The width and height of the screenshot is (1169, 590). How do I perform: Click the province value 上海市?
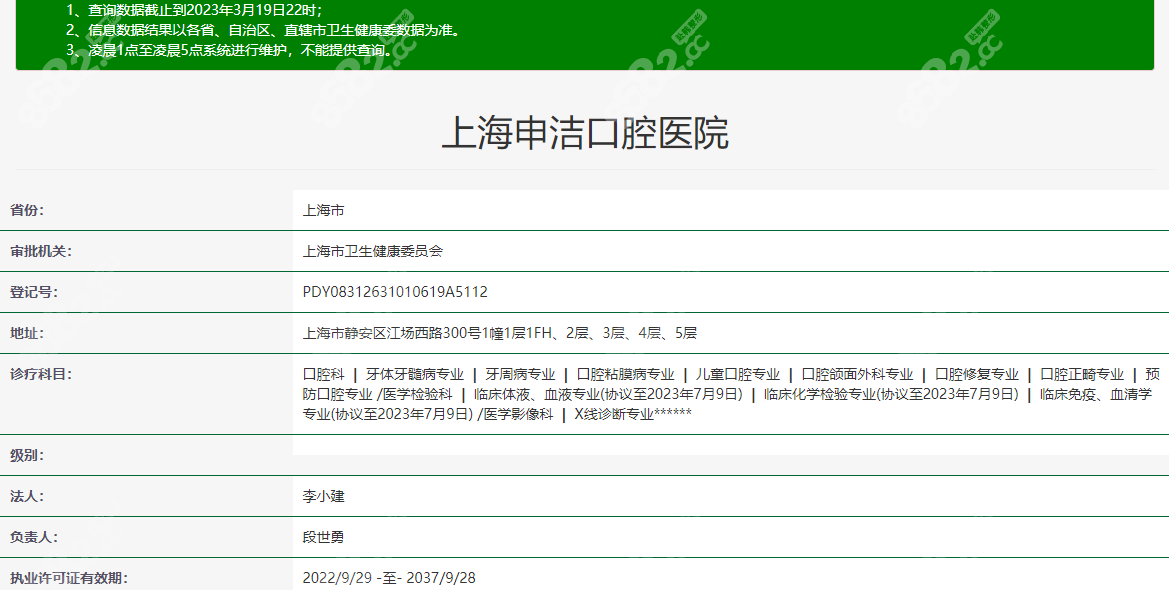(x=323, y=211)
